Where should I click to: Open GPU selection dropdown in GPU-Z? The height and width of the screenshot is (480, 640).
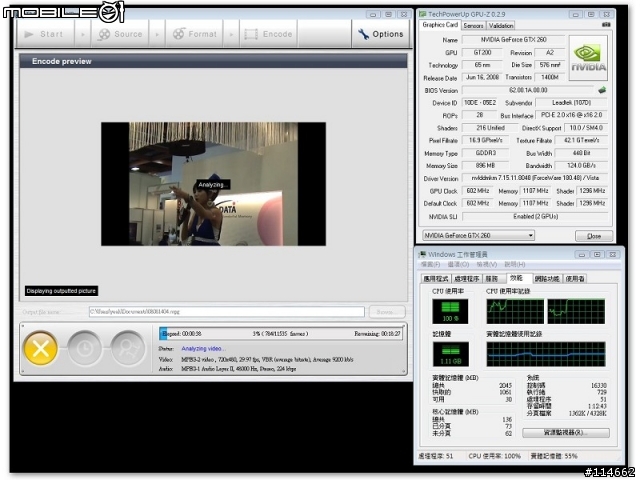[478, 236]
